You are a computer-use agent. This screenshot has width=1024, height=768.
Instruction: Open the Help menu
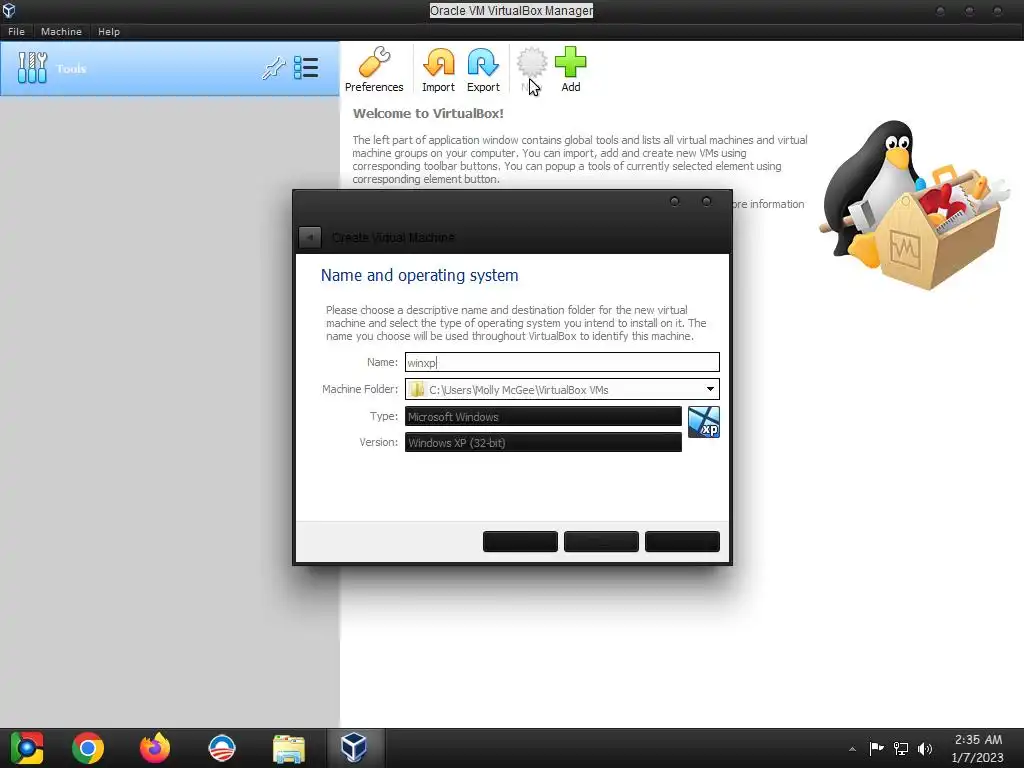(109, 31)
